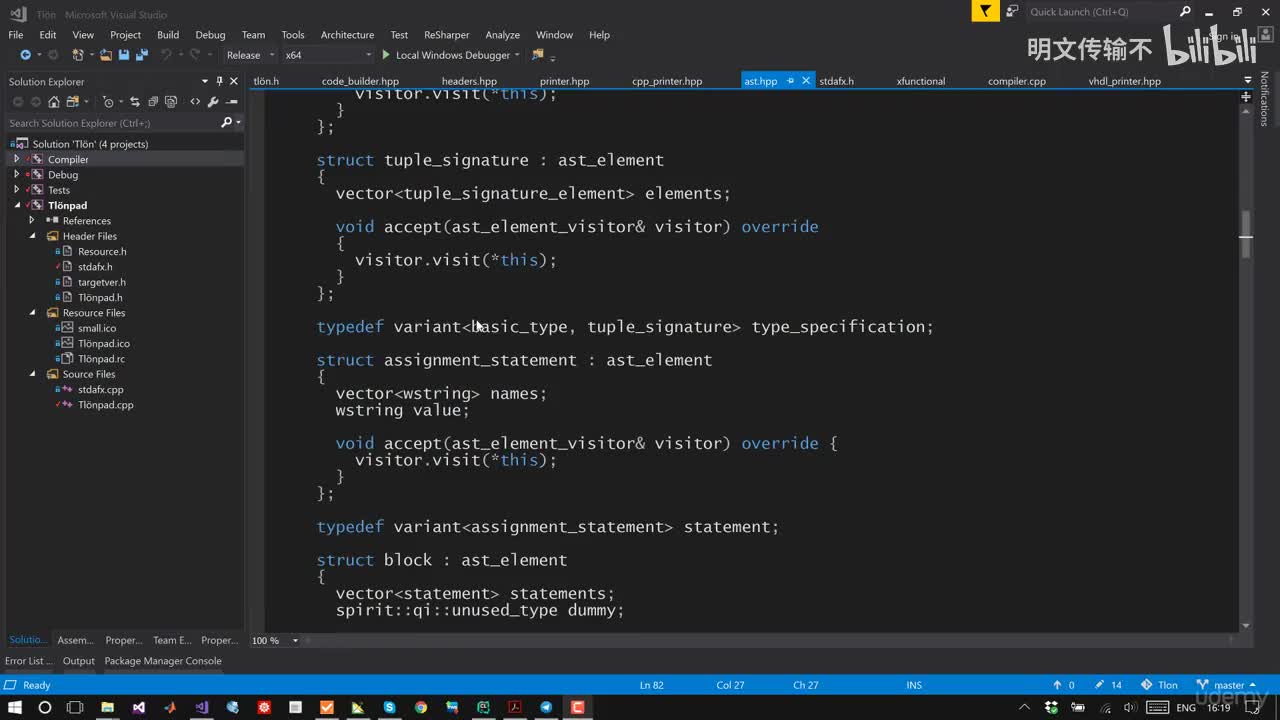Click the Home icon in Solution Explorer
Screen dimensions: 1280x720
click(x=54, y=102)
